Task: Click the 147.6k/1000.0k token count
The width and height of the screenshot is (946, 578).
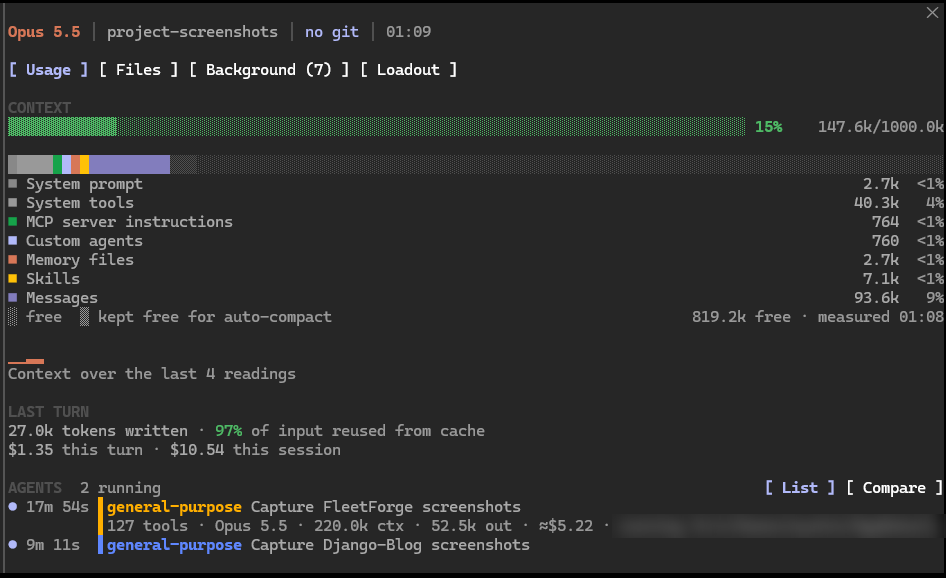Action: (x=880, y=127)
